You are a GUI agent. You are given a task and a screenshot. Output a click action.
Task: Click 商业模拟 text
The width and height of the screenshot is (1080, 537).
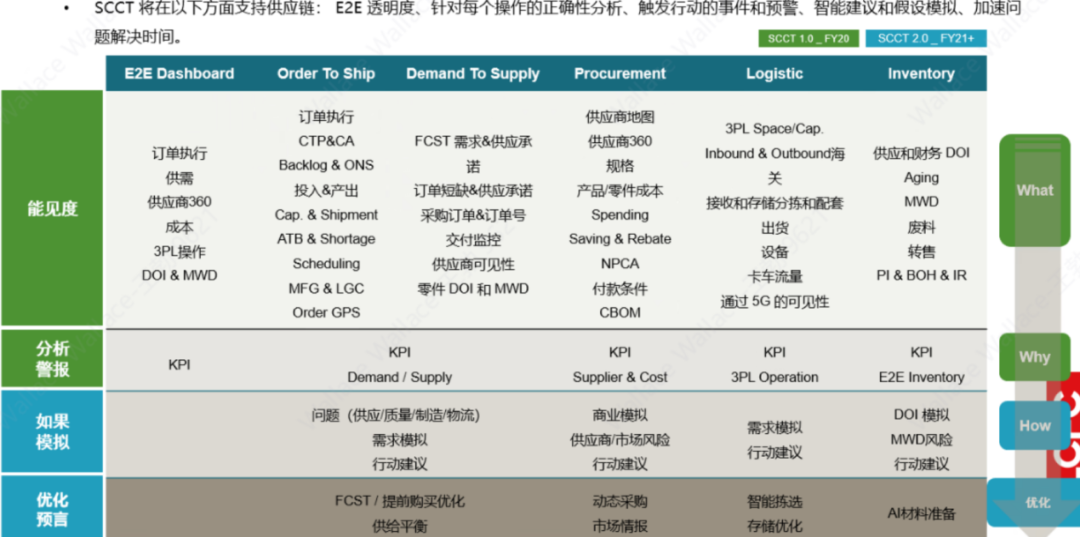[620, 415]
